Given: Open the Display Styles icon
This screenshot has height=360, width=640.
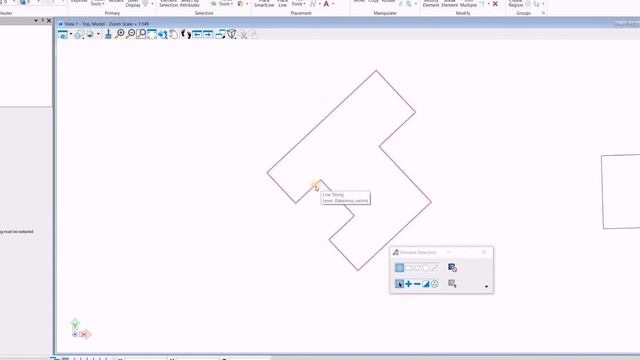Looking at the screenshot, I should 90,35.
